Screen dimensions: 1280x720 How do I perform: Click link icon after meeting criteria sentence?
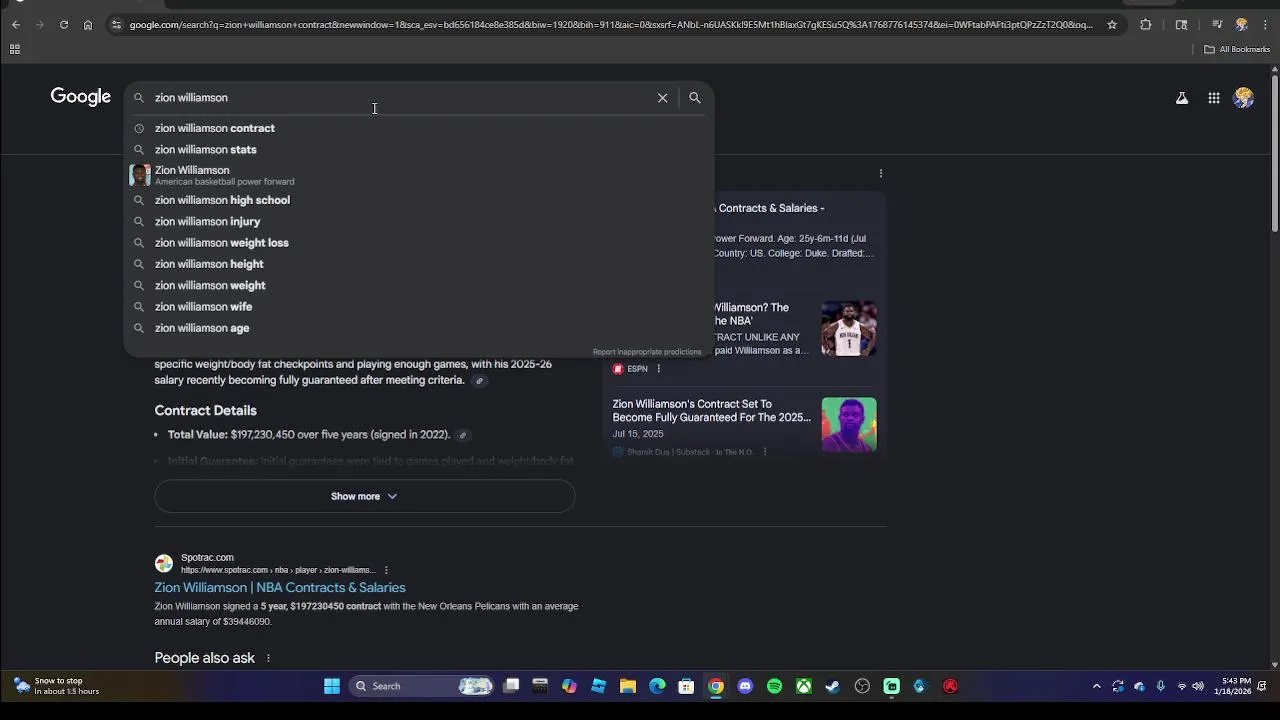pos(479,381)
